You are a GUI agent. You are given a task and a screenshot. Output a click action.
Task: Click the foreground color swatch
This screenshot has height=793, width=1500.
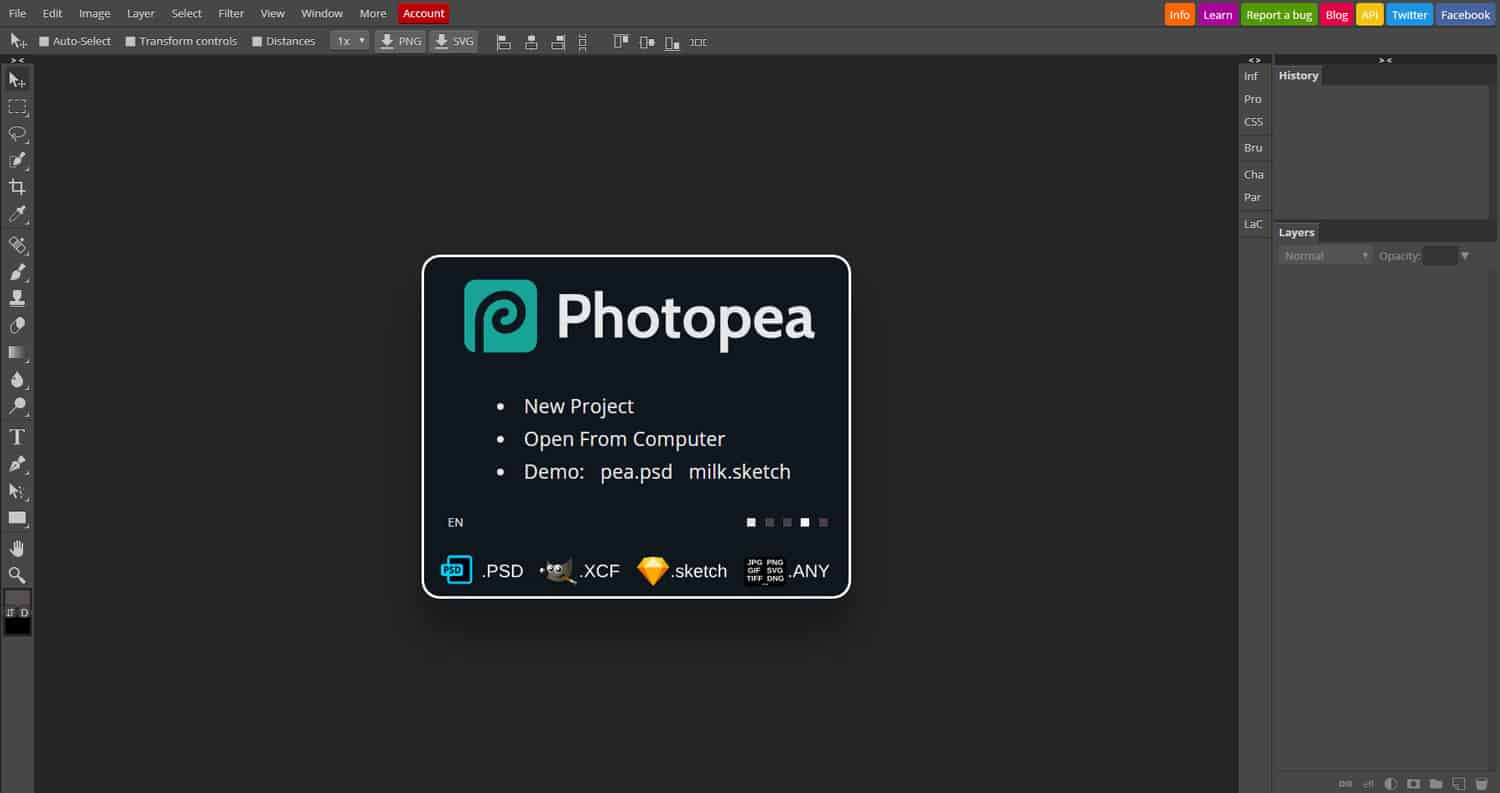click(17, 597)
